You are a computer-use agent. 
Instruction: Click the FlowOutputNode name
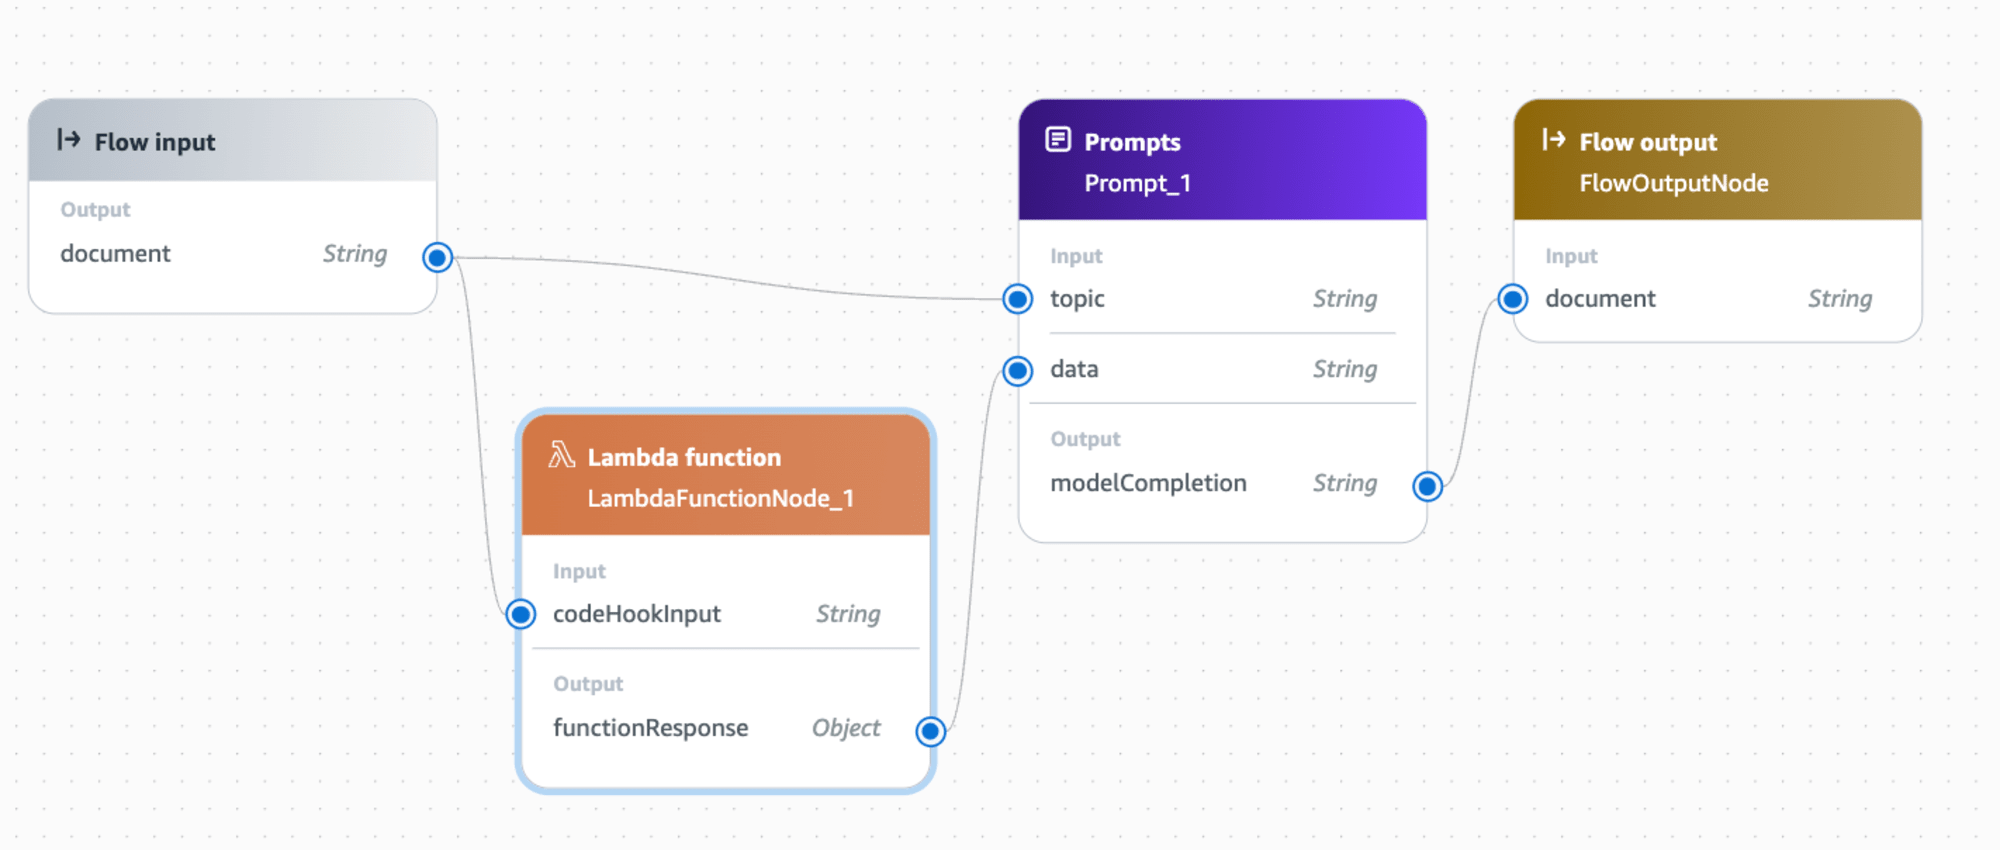pos(1674,183)
